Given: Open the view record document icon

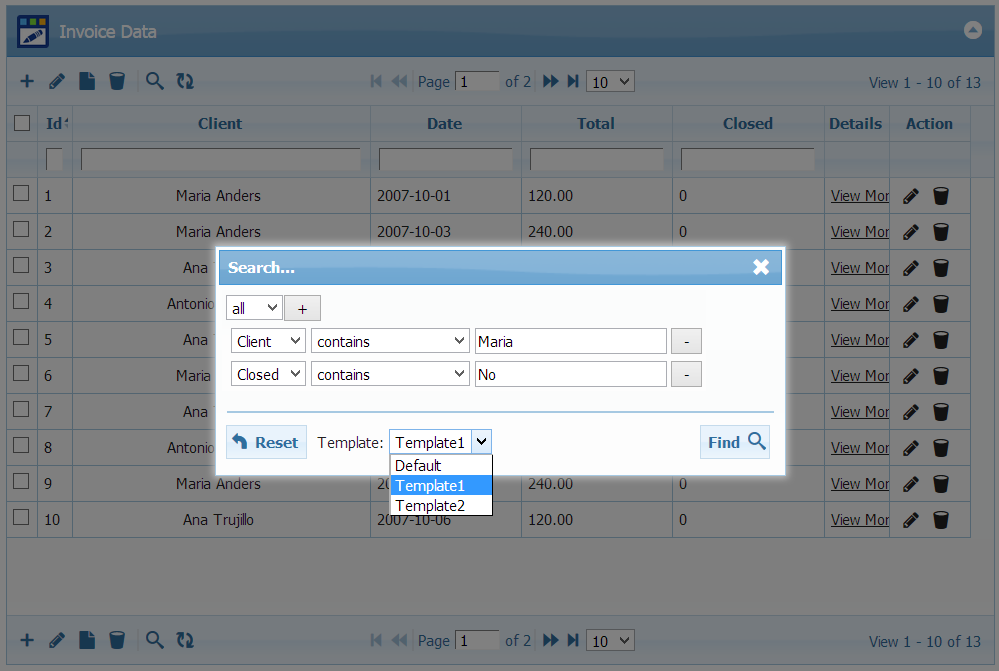Looking at the screenshot, I should tap(87, 81).
